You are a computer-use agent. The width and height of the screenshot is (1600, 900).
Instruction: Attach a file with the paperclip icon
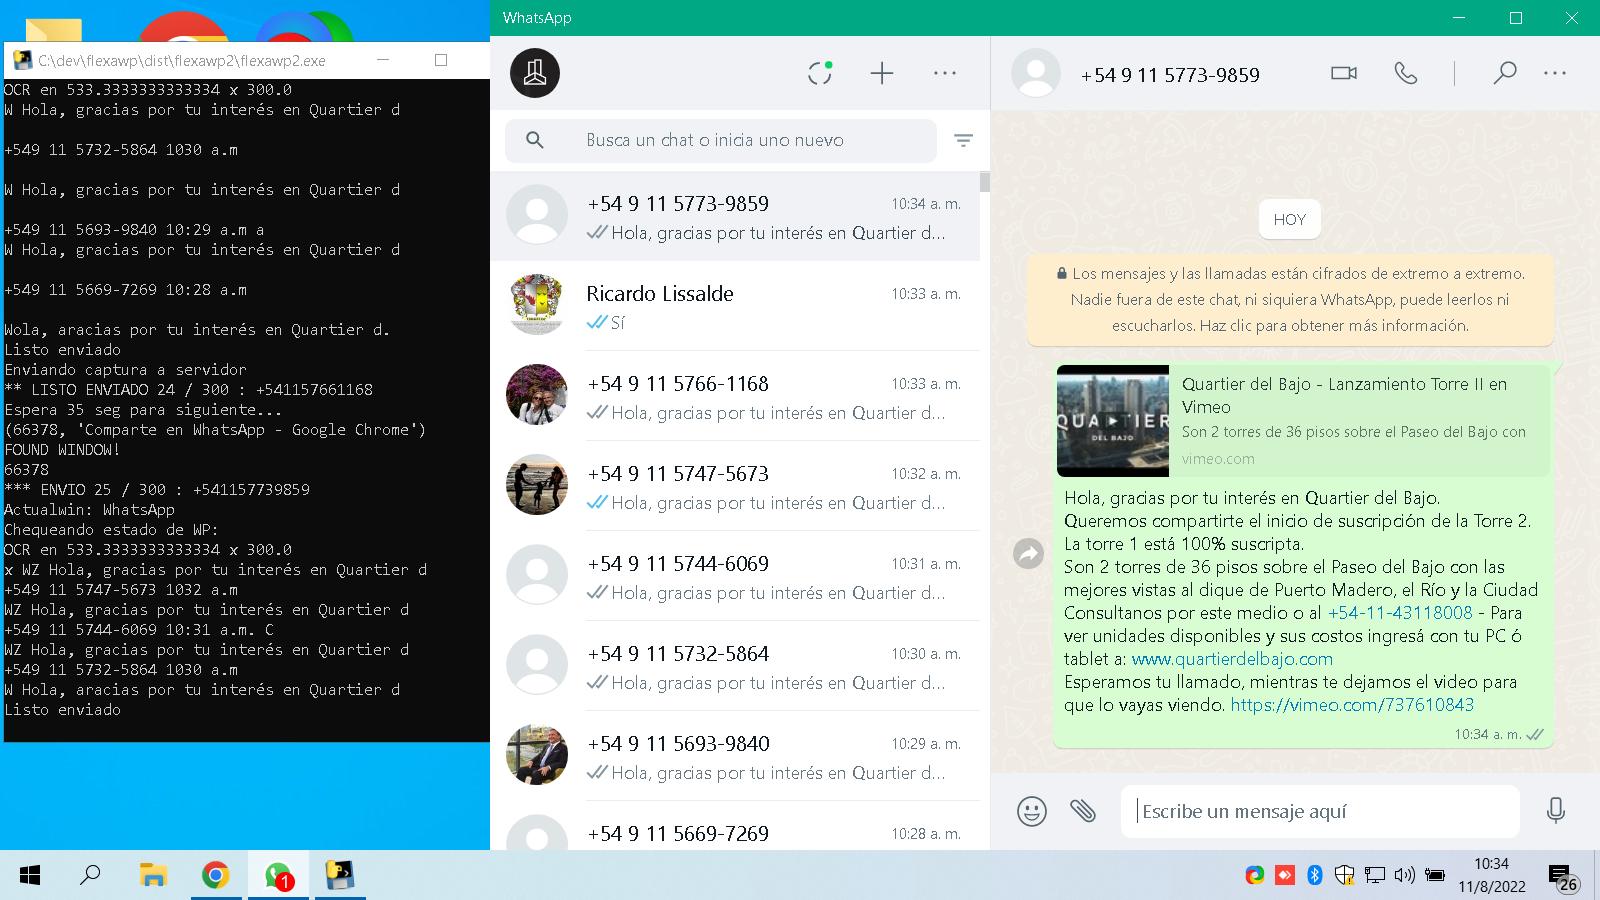(x=1083, y=810)
